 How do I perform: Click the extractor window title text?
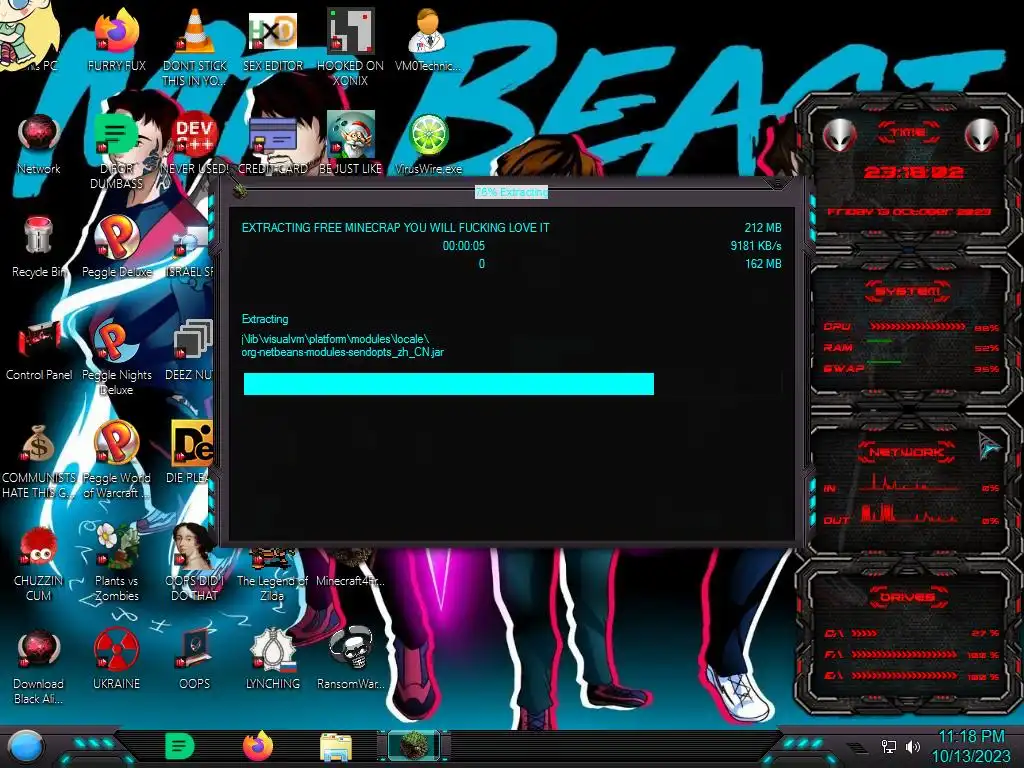click(x=511, y=192)
